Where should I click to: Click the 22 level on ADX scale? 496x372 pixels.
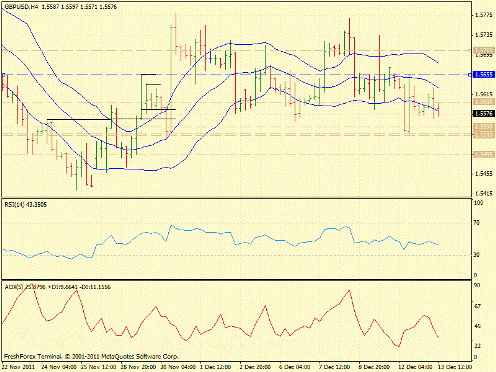477,346
